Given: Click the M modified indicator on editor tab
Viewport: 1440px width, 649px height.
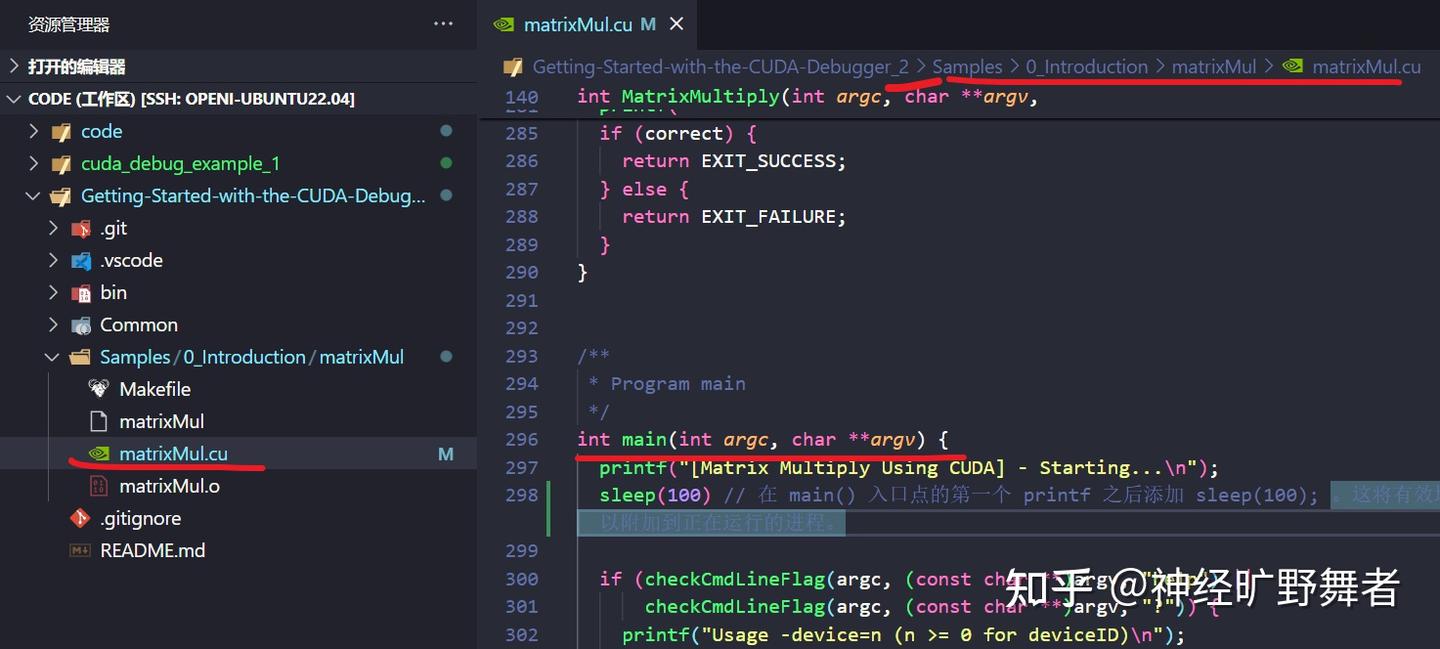Looking at the screenshot, I should pyautogui.click(x=648, y=25).
